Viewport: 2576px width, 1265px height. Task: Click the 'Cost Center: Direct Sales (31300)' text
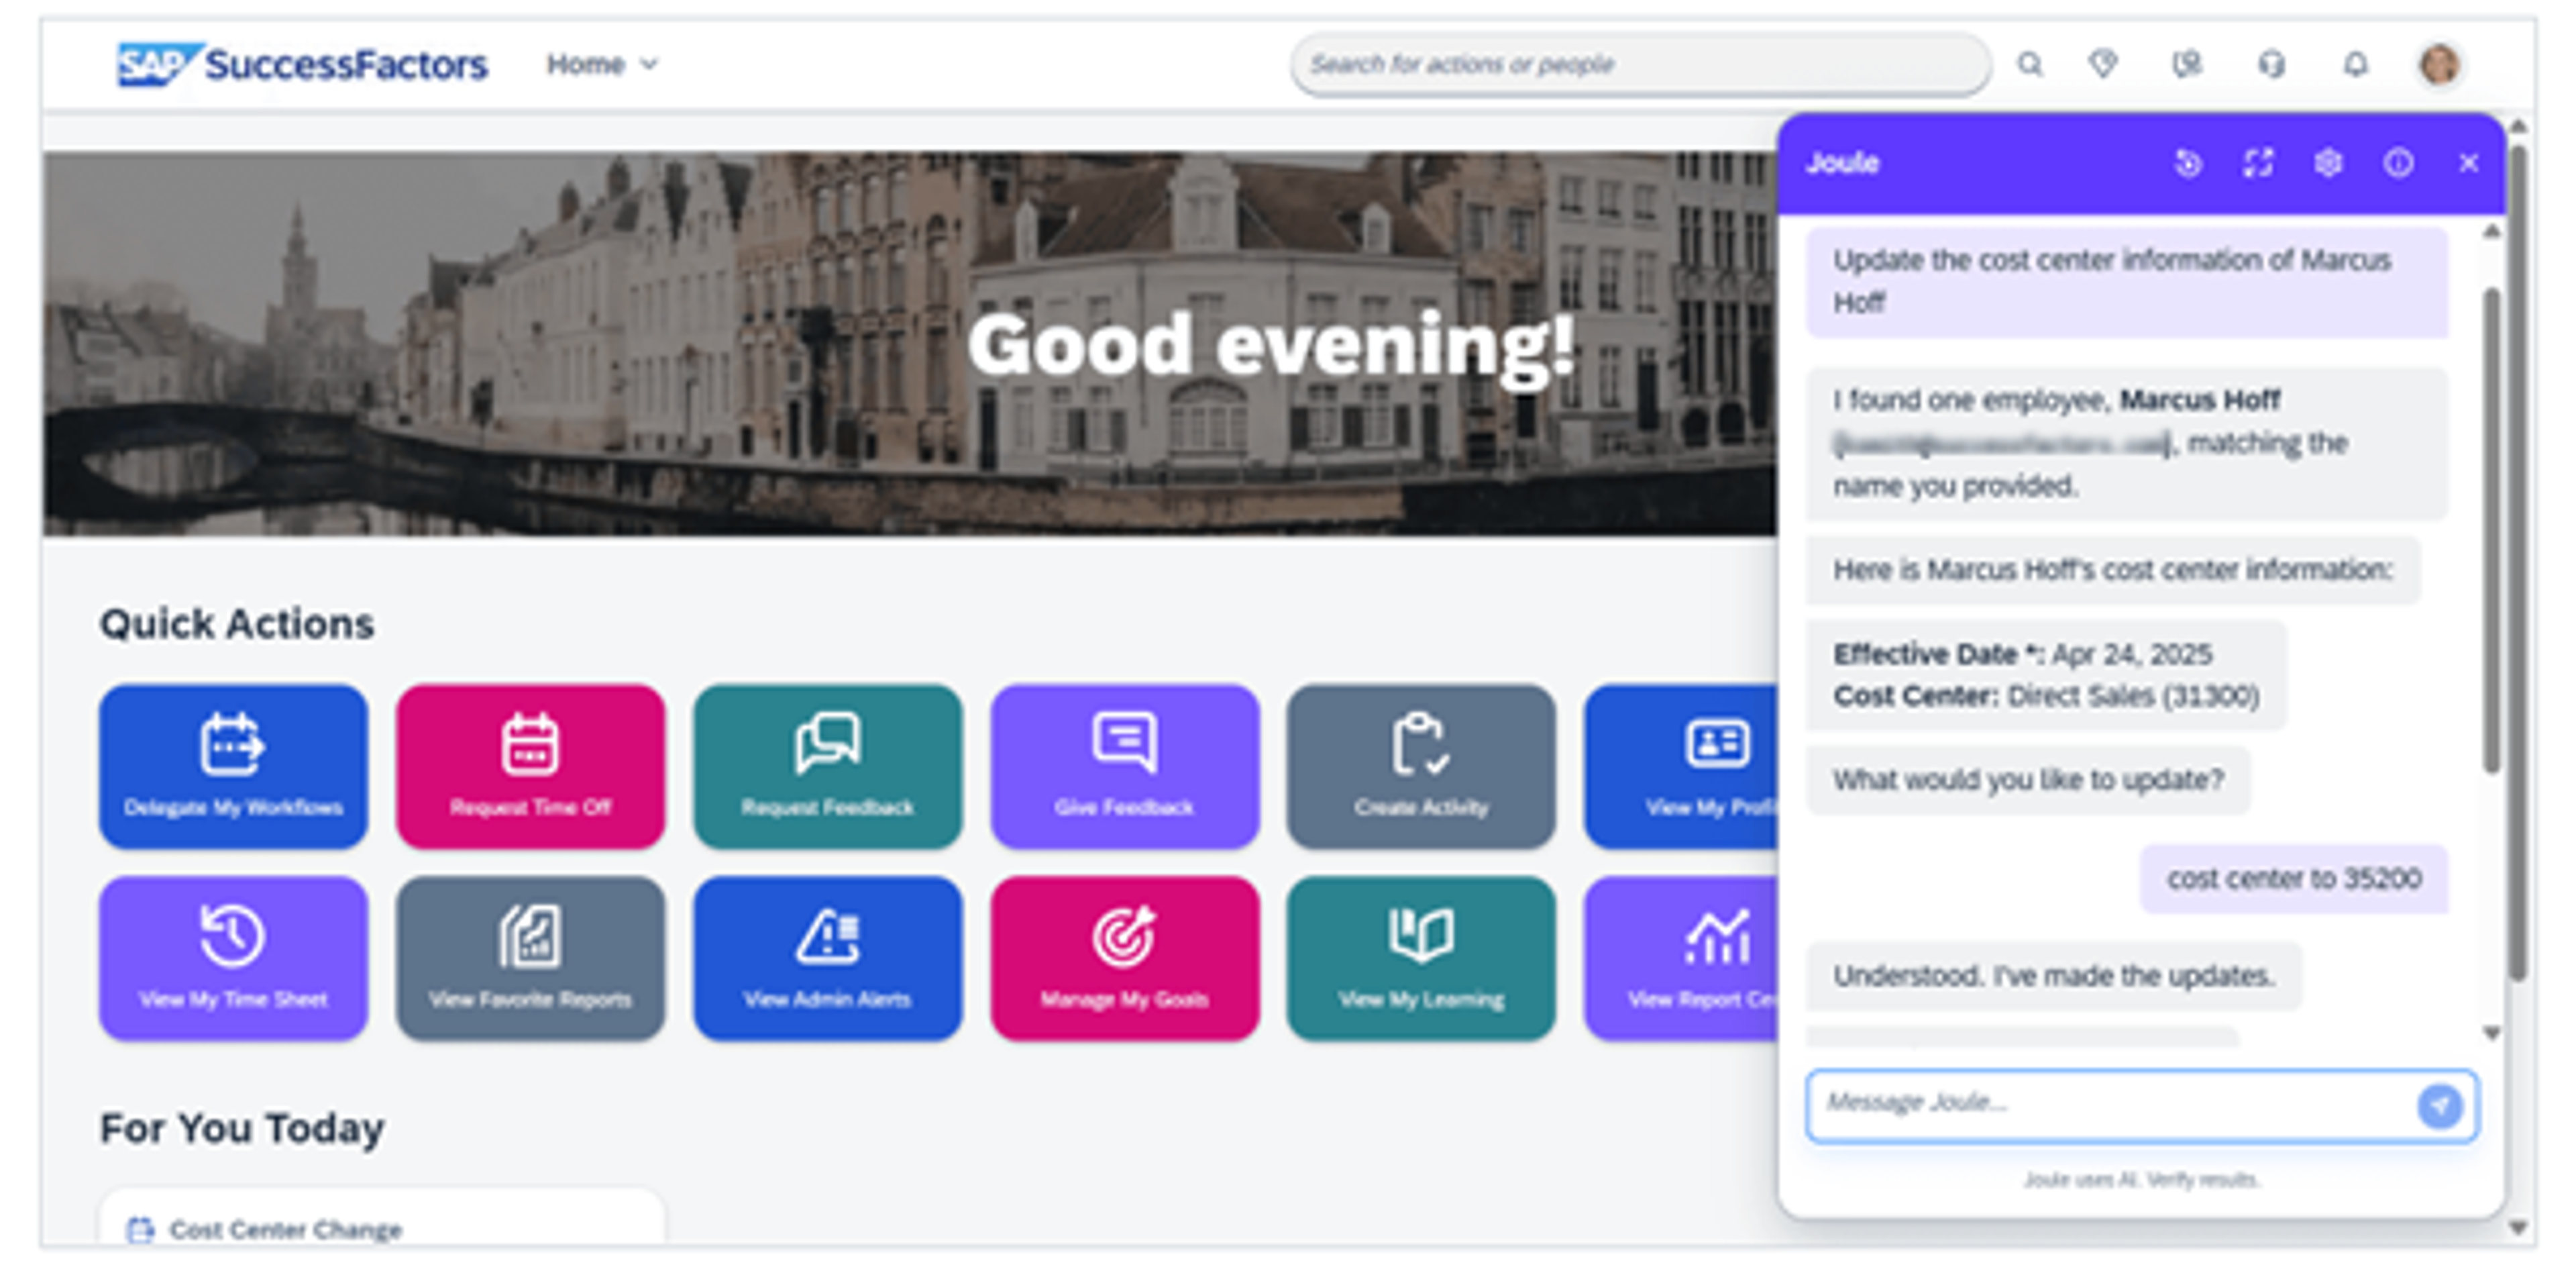tap(2046, 696)
